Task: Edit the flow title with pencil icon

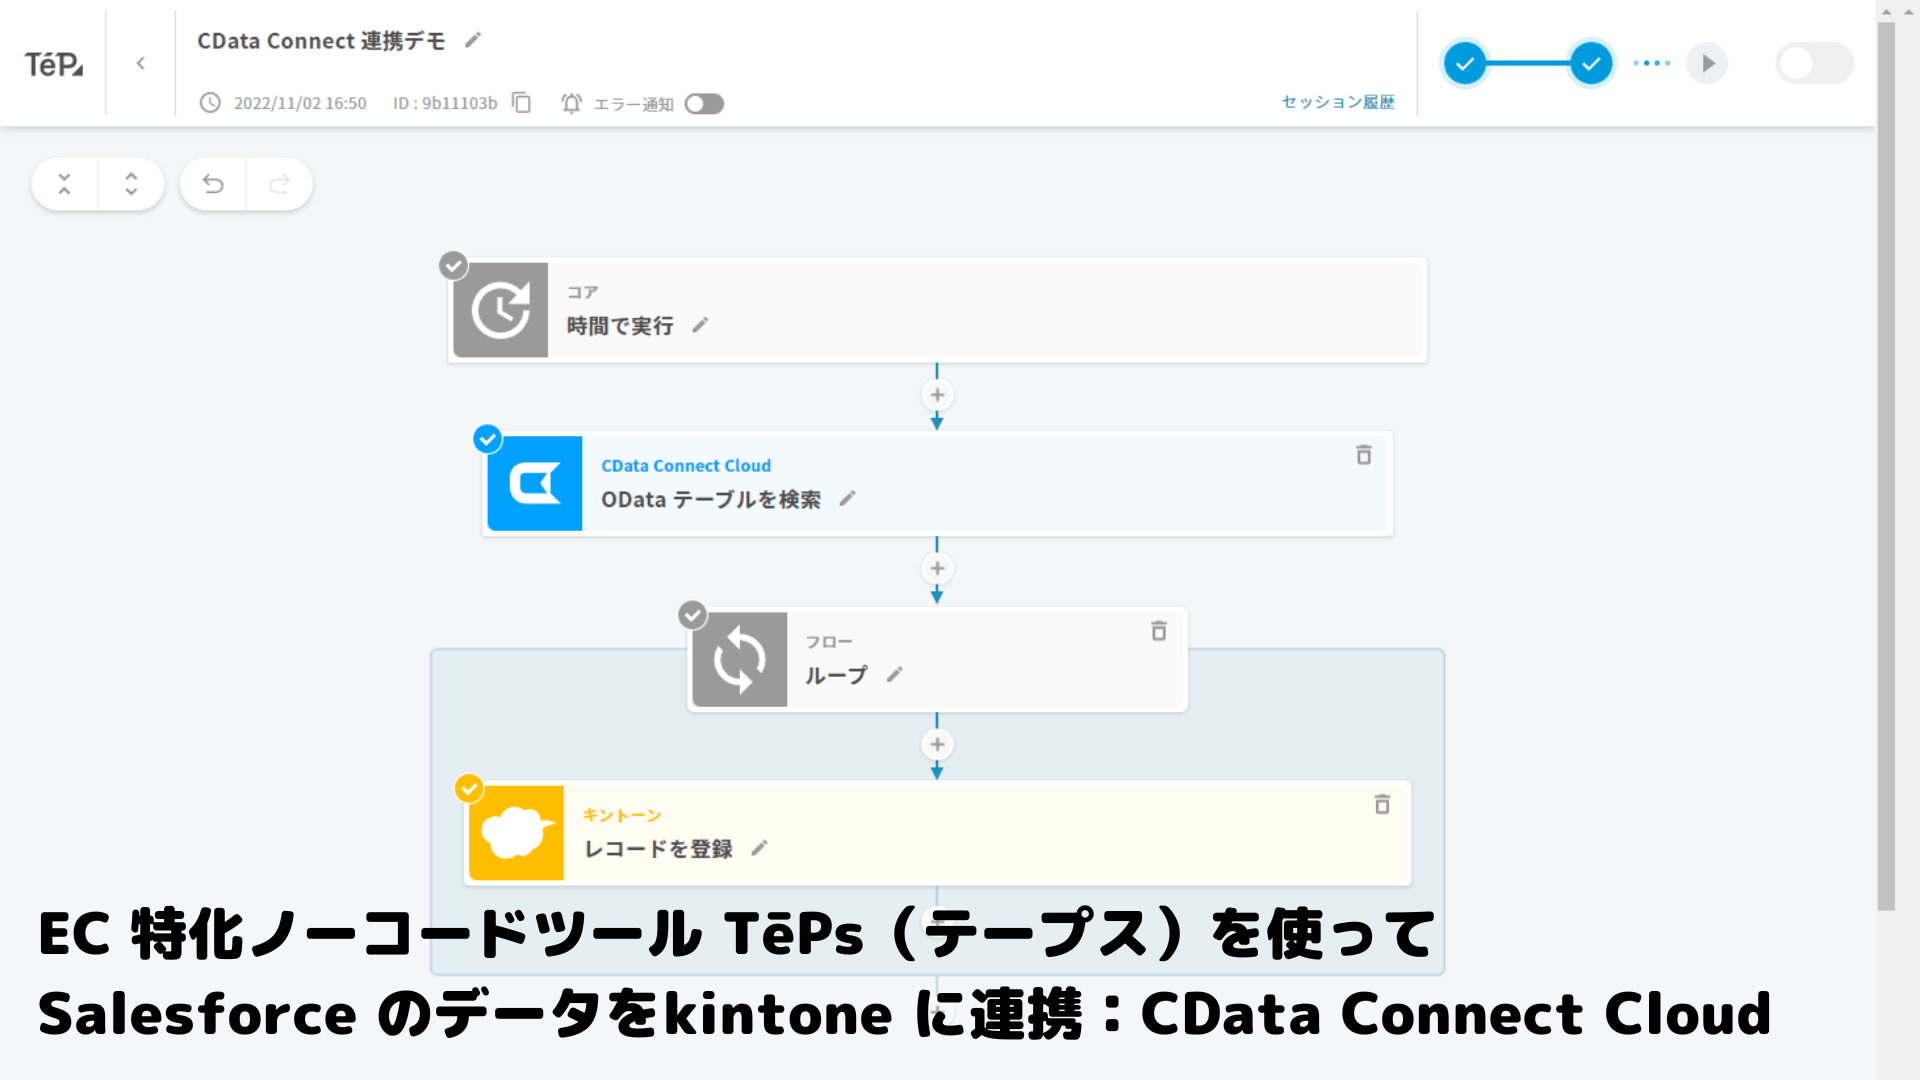Action: pyautogui.click(x=473, y=40)
